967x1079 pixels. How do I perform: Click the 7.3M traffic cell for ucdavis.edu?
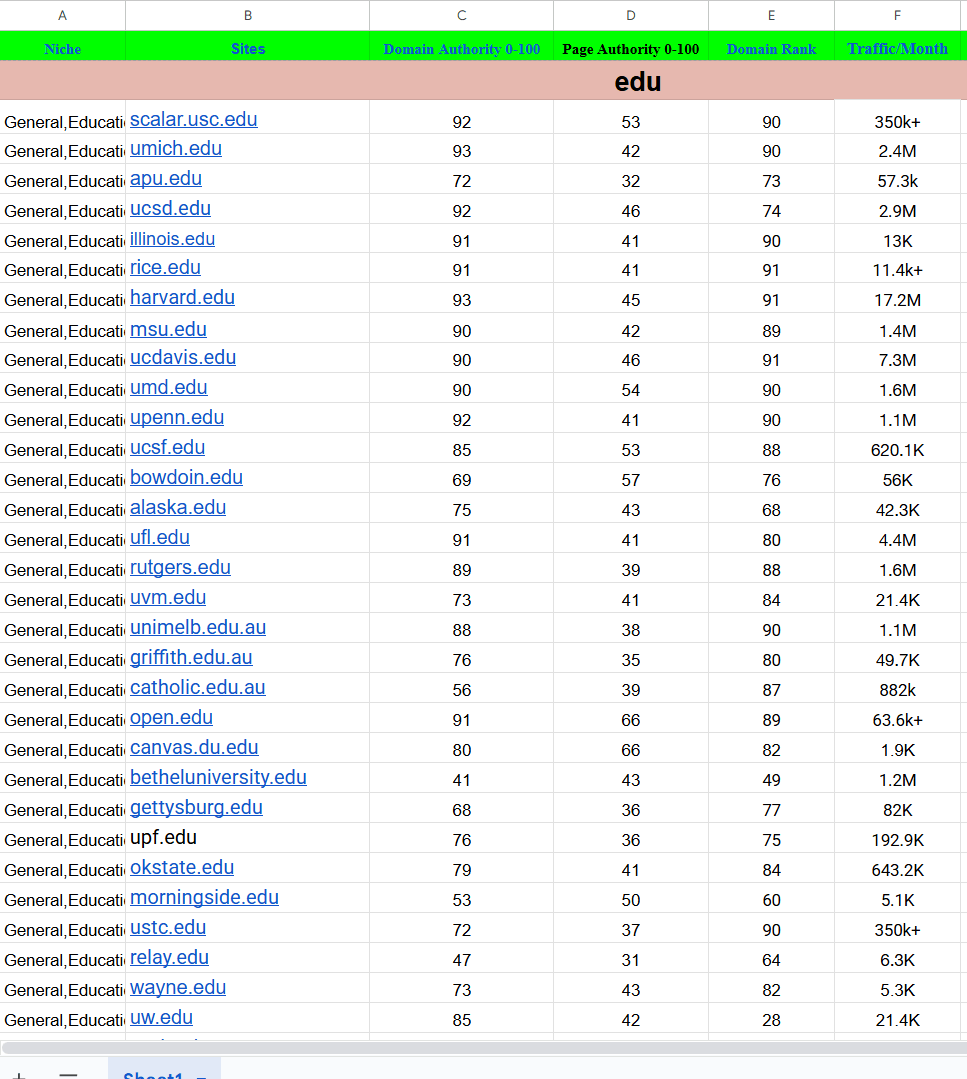pyautogui.click(x=897, y=360)
